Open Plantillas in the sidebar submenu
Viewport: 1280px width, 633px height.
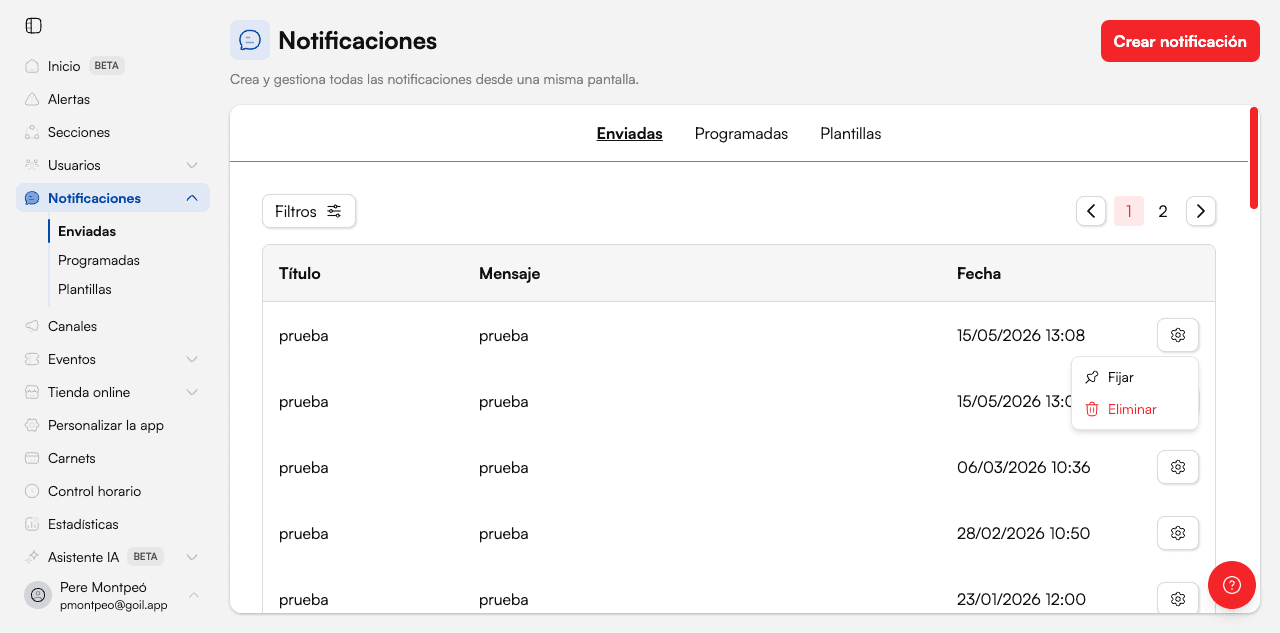[x=85, y=289]
